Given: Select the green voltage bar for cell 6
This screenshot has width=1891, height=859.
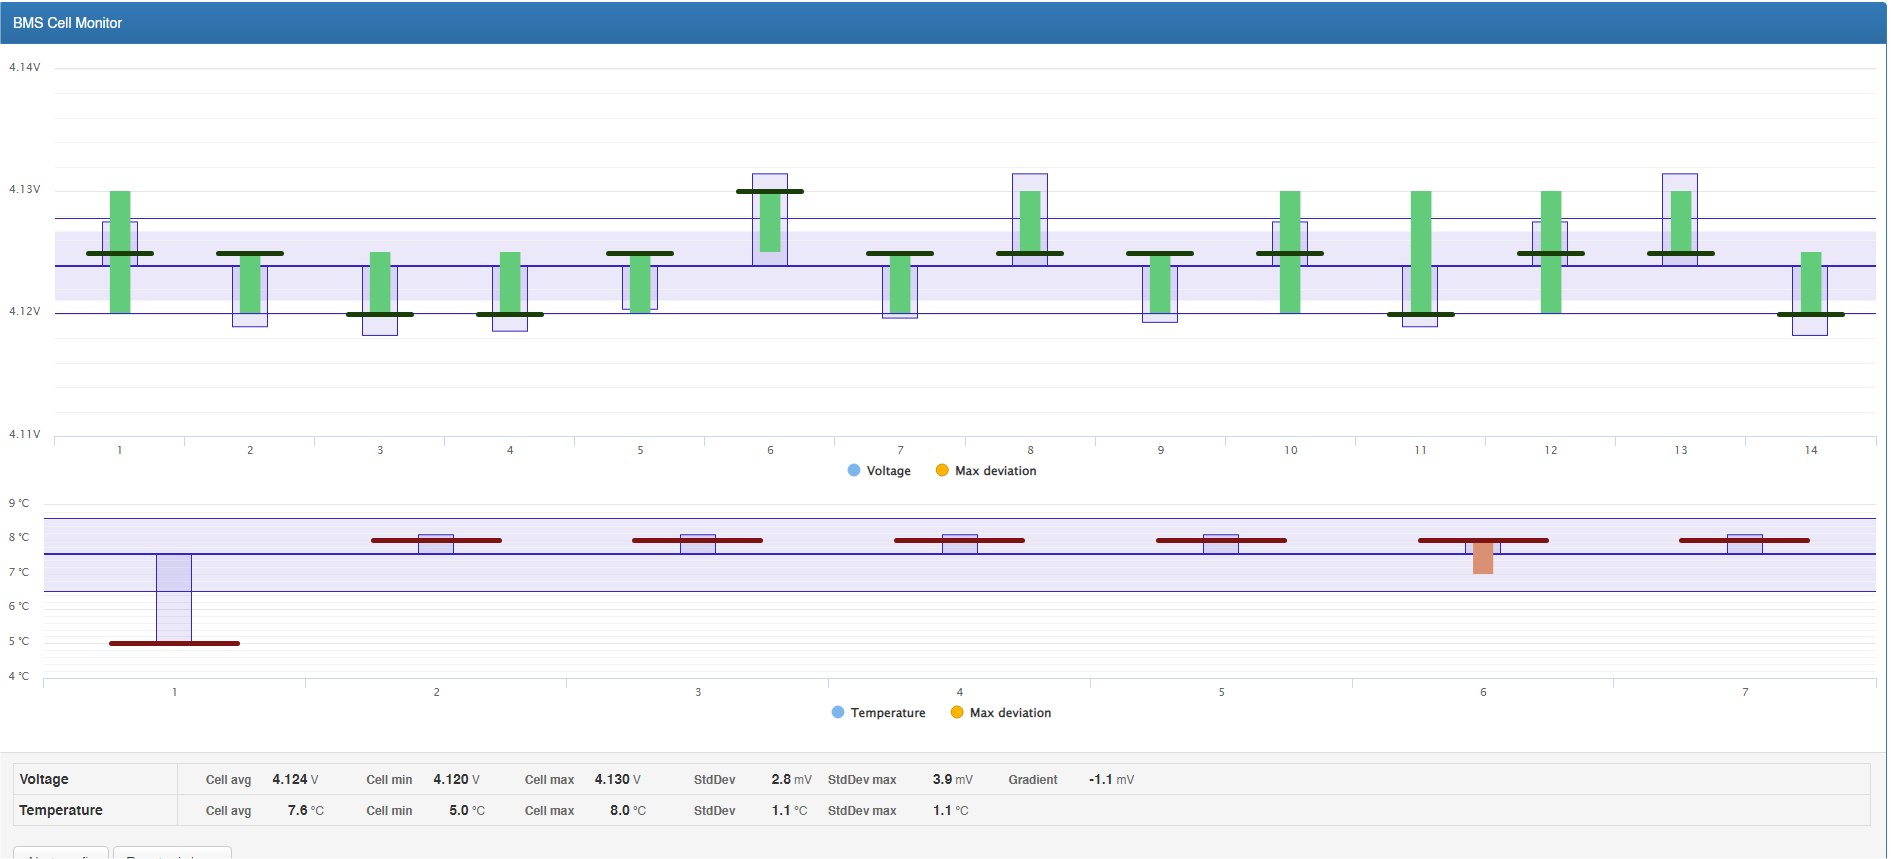Looking at the screenshot, I should coord(770,222).
